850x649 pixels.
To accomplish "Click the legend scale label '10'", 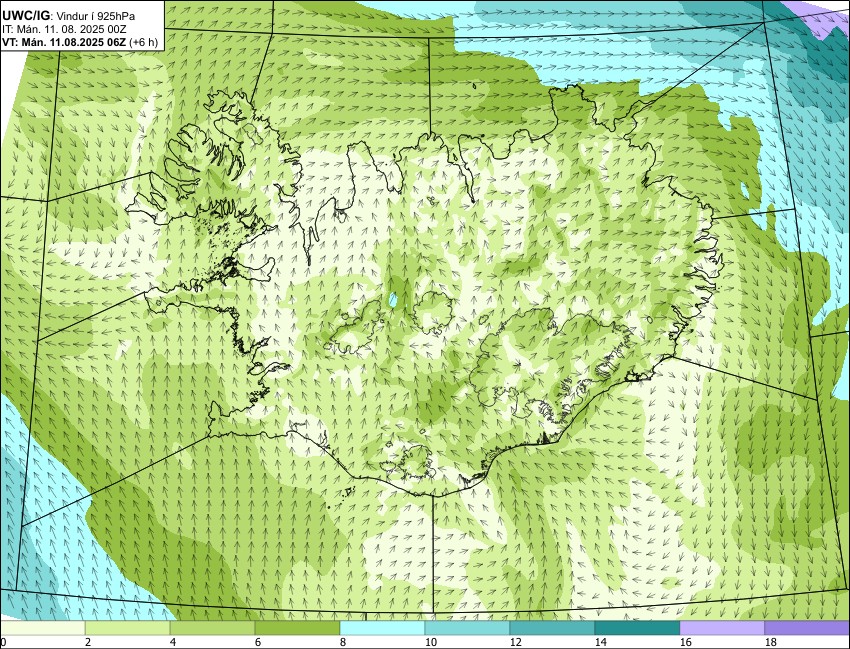I will [430, 642].
